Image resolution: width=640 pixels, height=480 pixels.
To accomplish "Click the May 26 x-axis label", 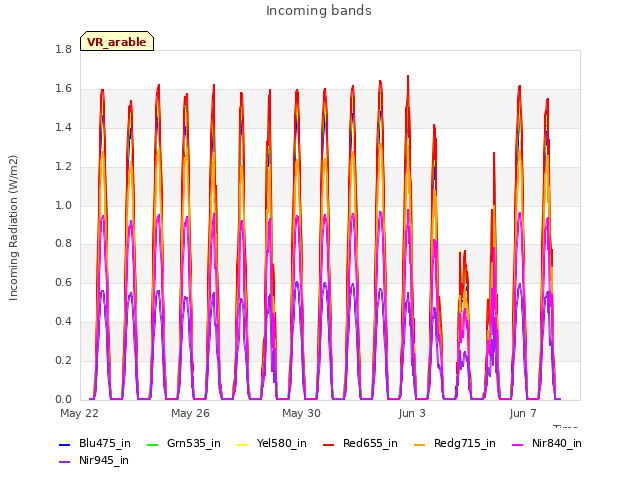I will (x=190, y=413).
